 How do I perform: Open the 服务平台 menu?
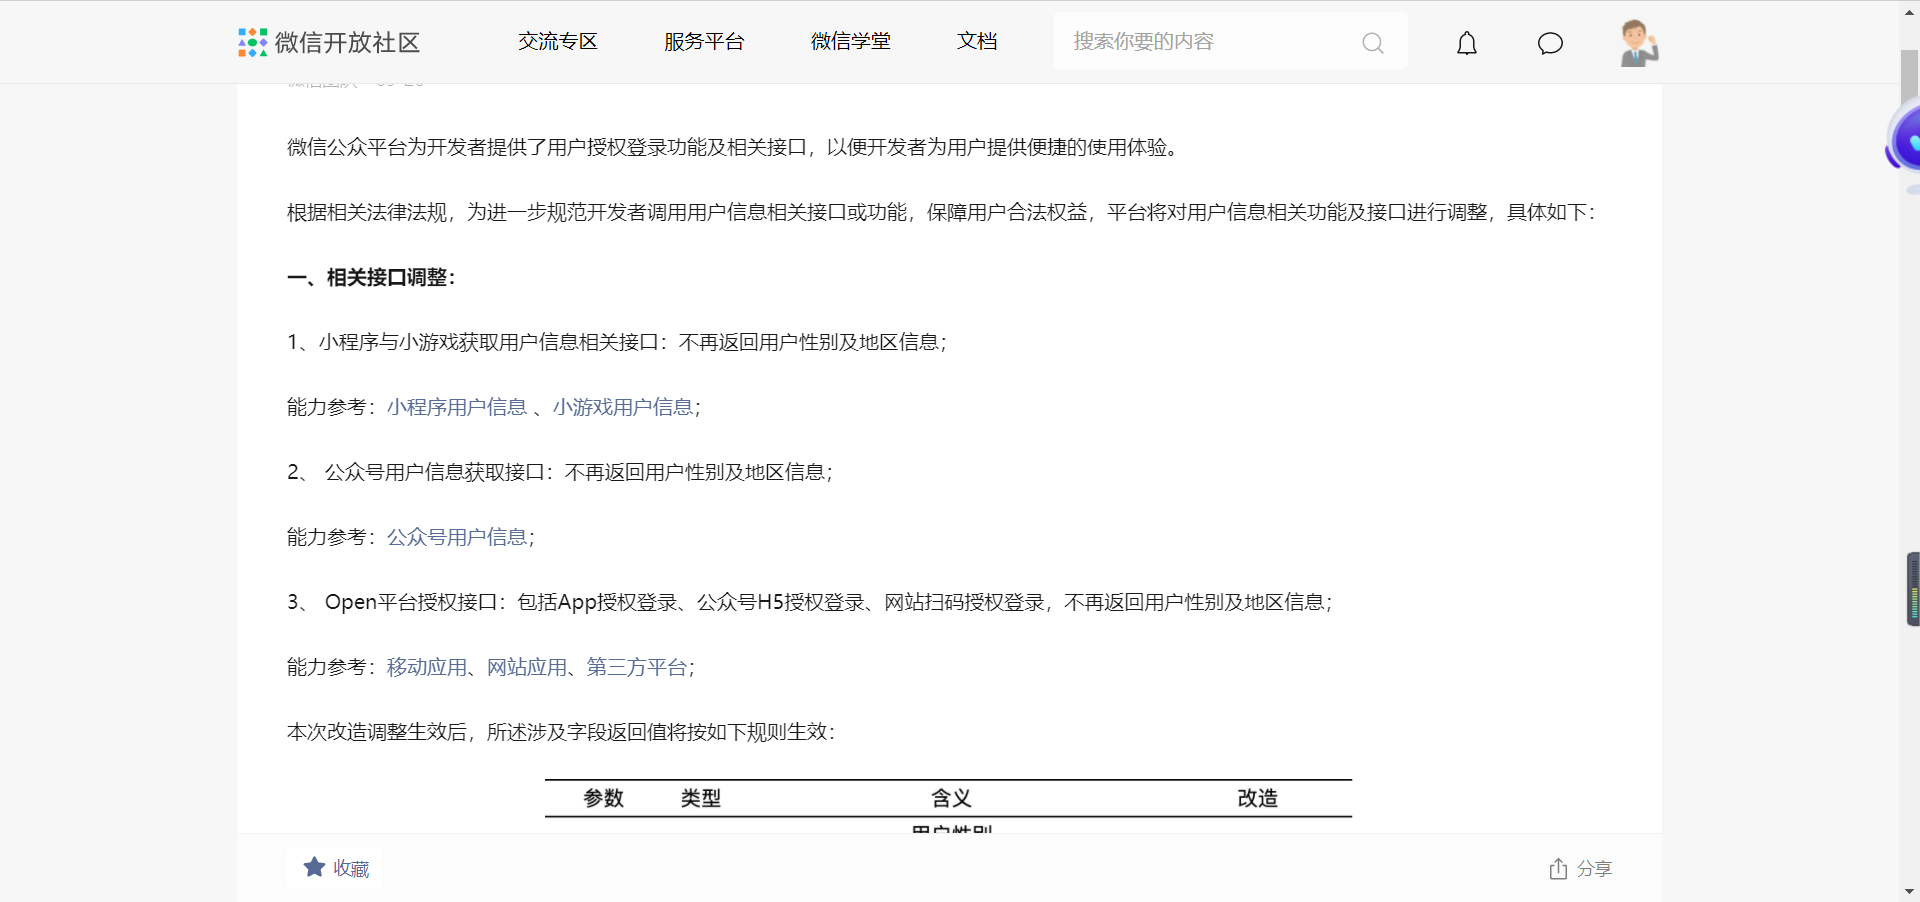coord(704,42)
